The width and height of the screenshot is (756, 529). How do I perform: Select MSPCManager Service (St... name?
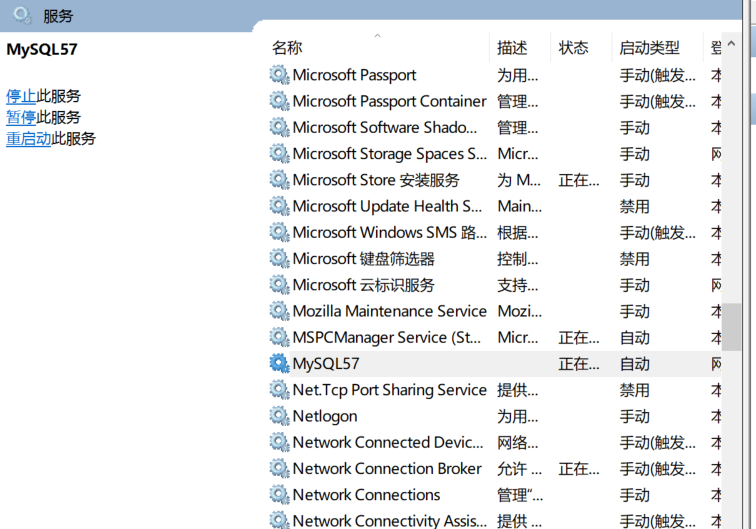pos(387,337)
